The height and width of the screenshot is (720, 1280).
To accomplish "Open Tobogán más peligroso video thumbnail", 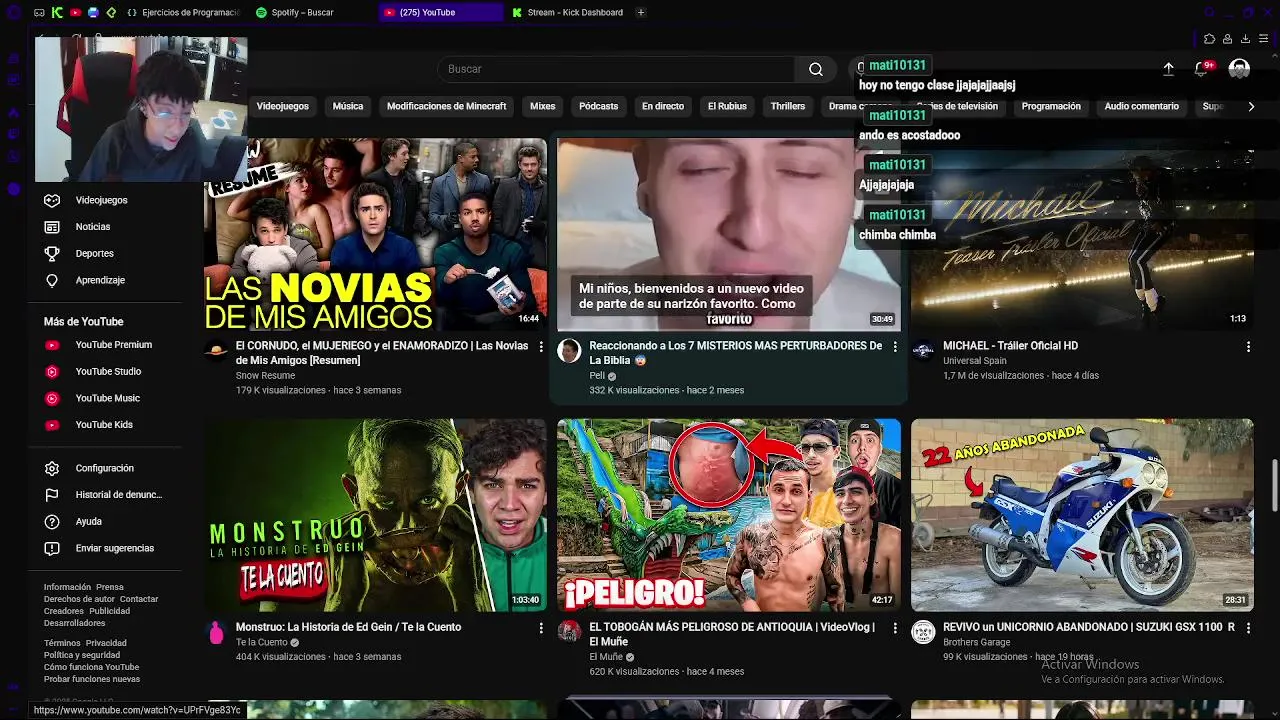I will [729, 515].
